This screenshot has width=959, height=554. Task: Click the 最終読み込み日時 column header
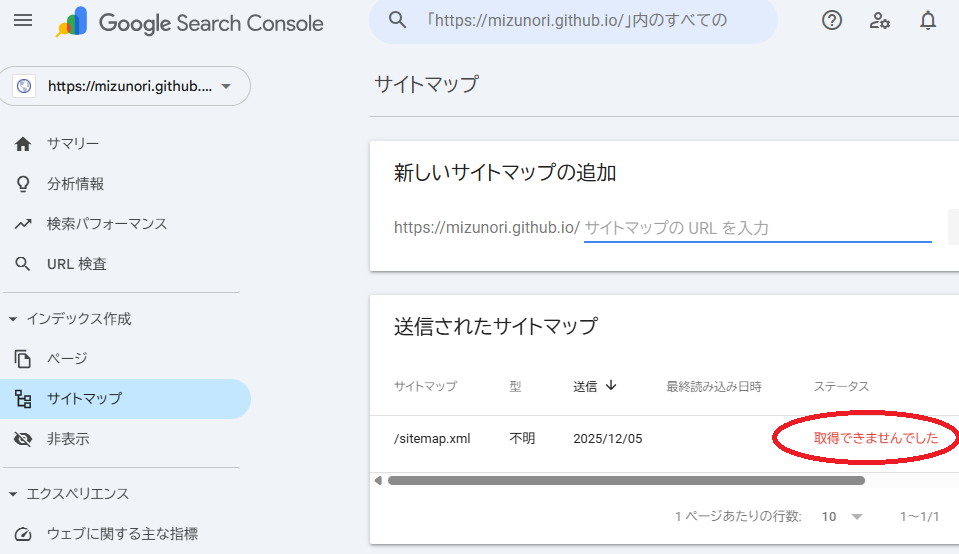pos(714,386)
